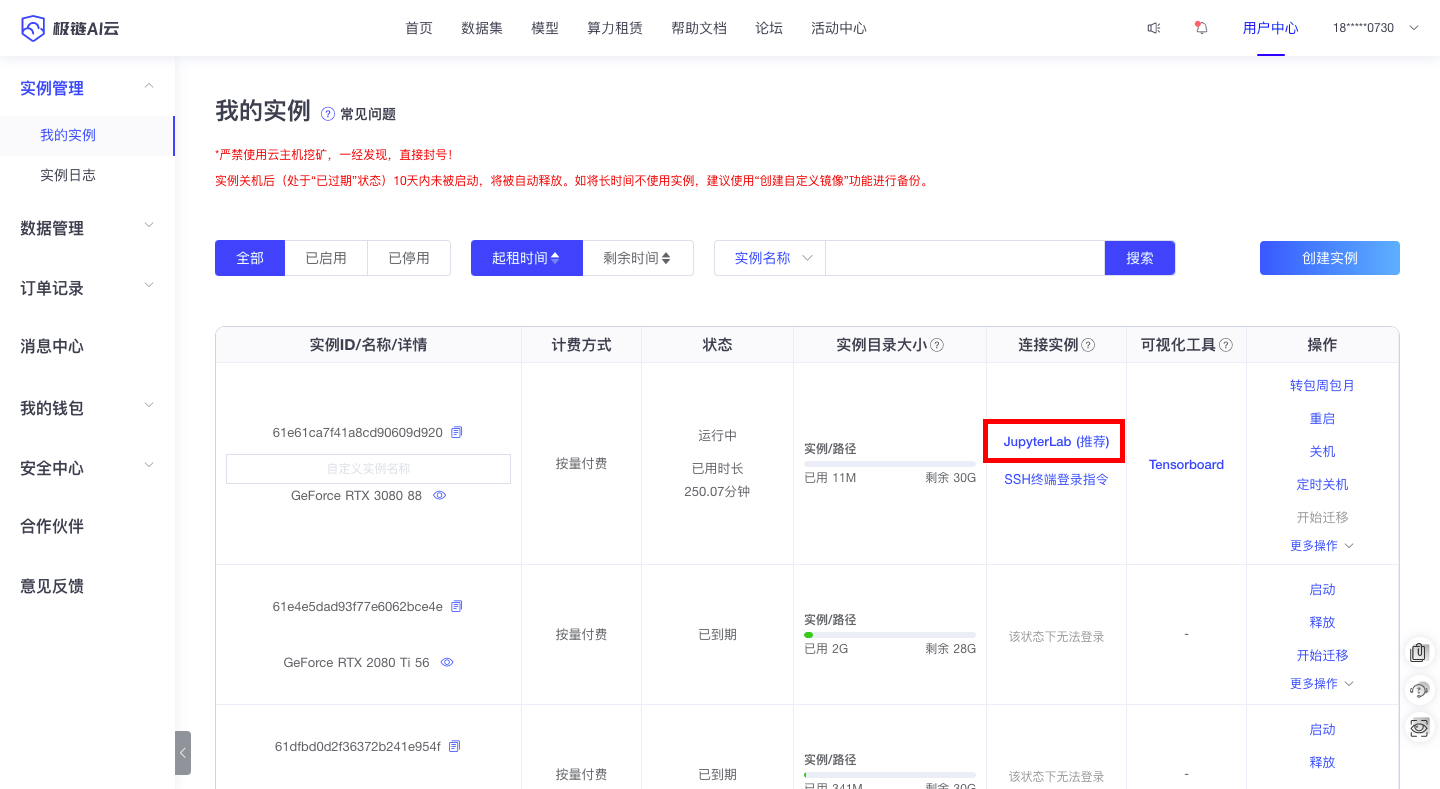Click the disk usage progress bar
The width and height of the screenshot is (1440, 789).
point(888,462)
